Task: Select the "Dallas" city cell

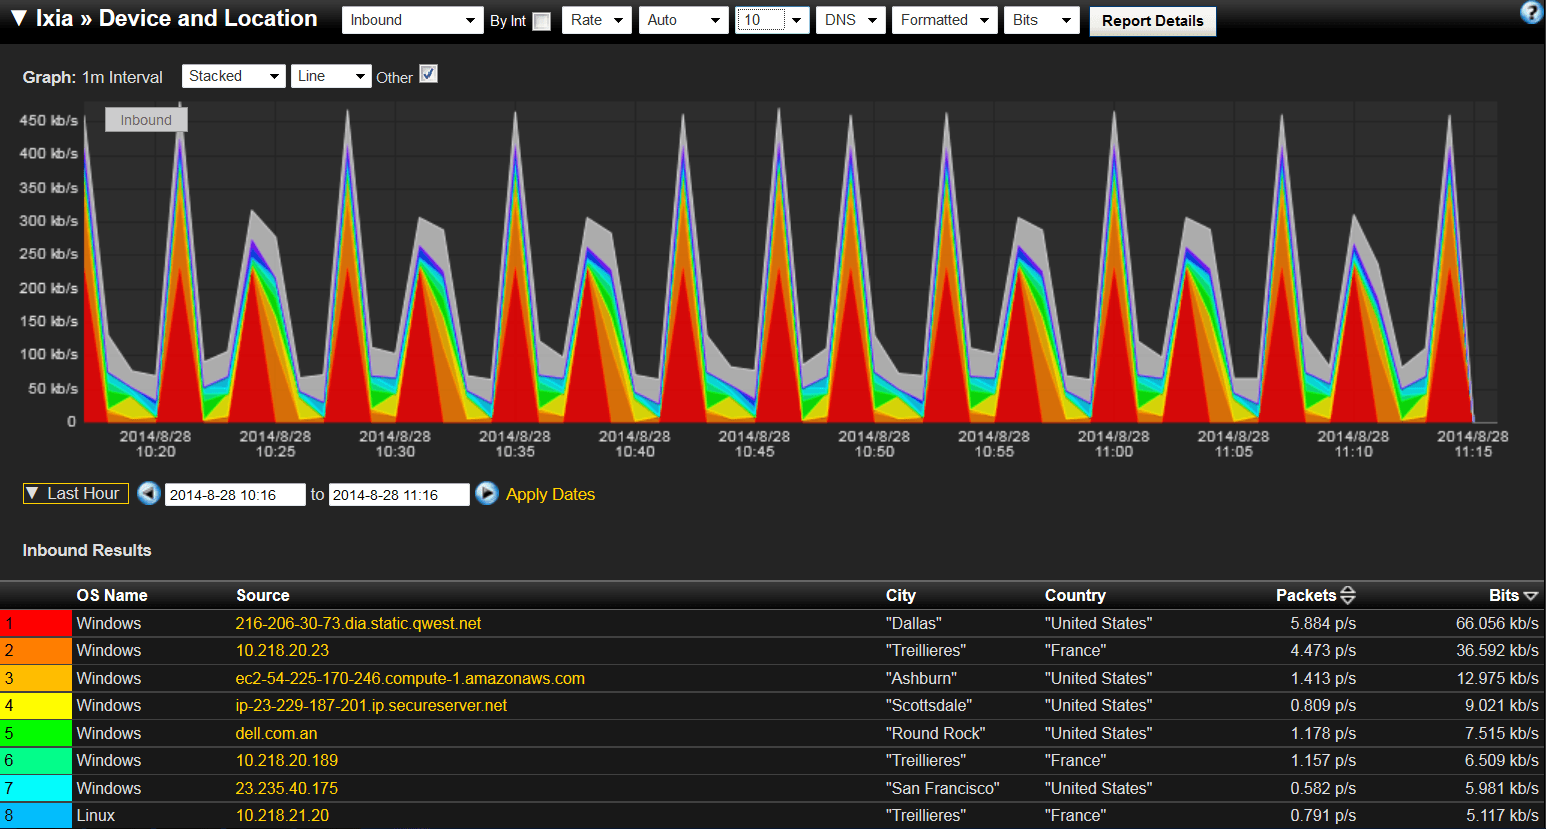Action: 913,623
